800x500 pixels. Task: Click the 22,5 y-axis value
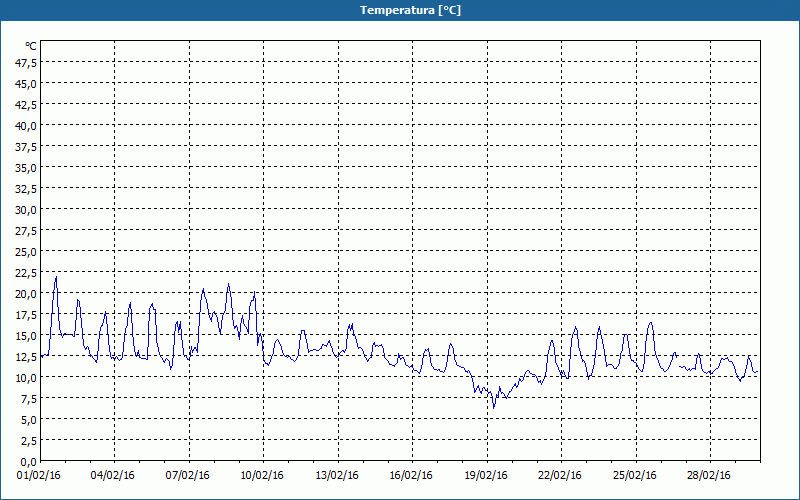26,272
